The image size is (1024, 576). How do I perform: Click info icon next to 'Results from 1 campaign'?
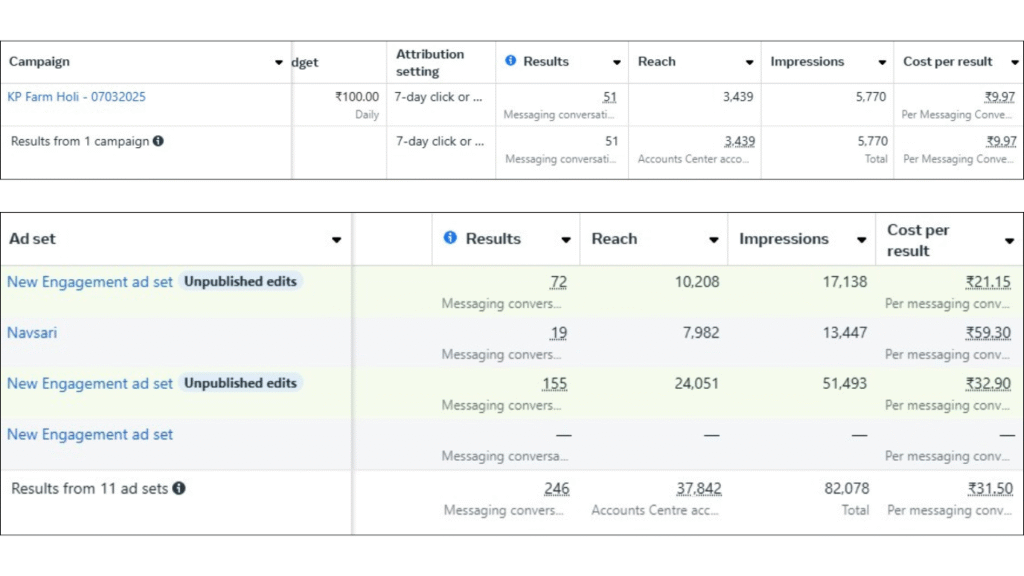point(158,141)
